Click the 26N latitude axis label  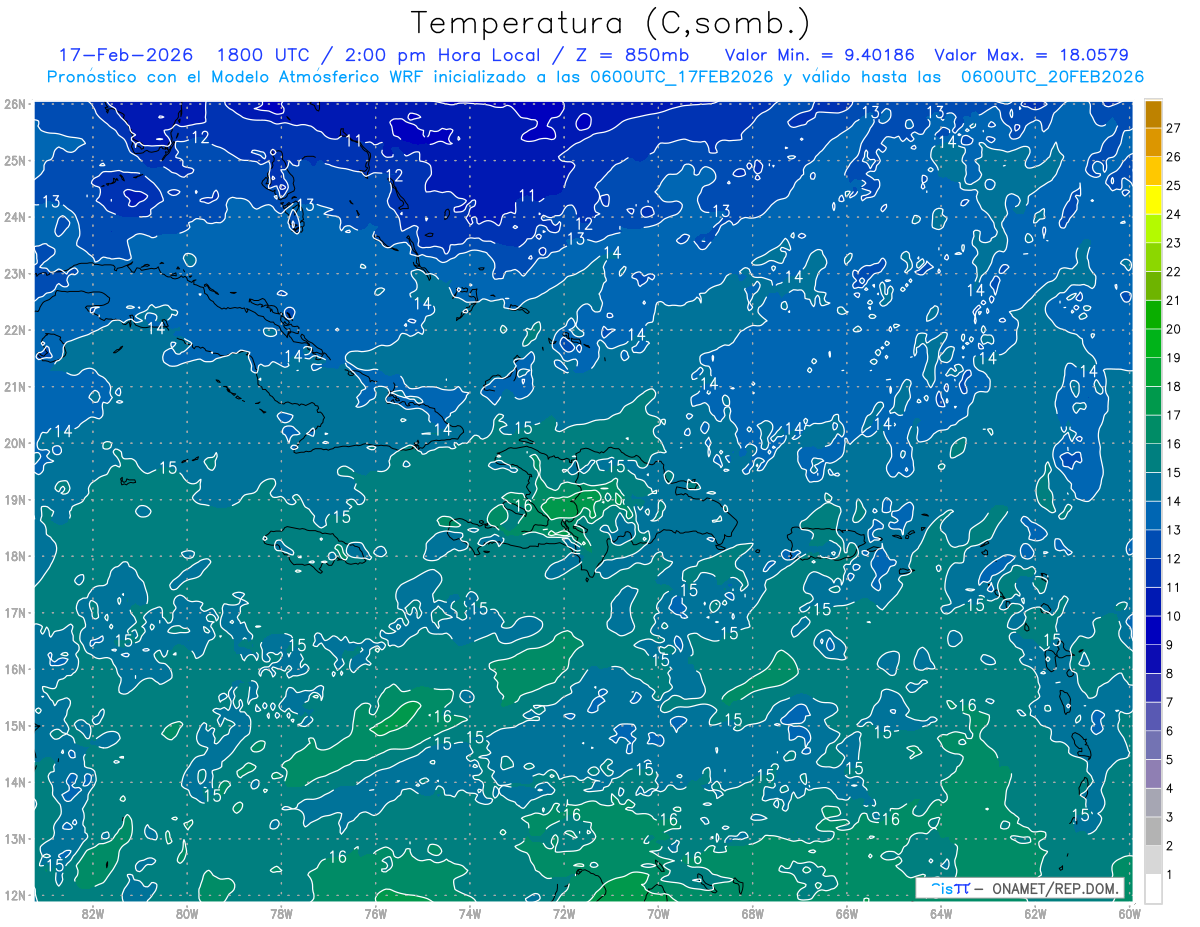click(x=14, y=104)
